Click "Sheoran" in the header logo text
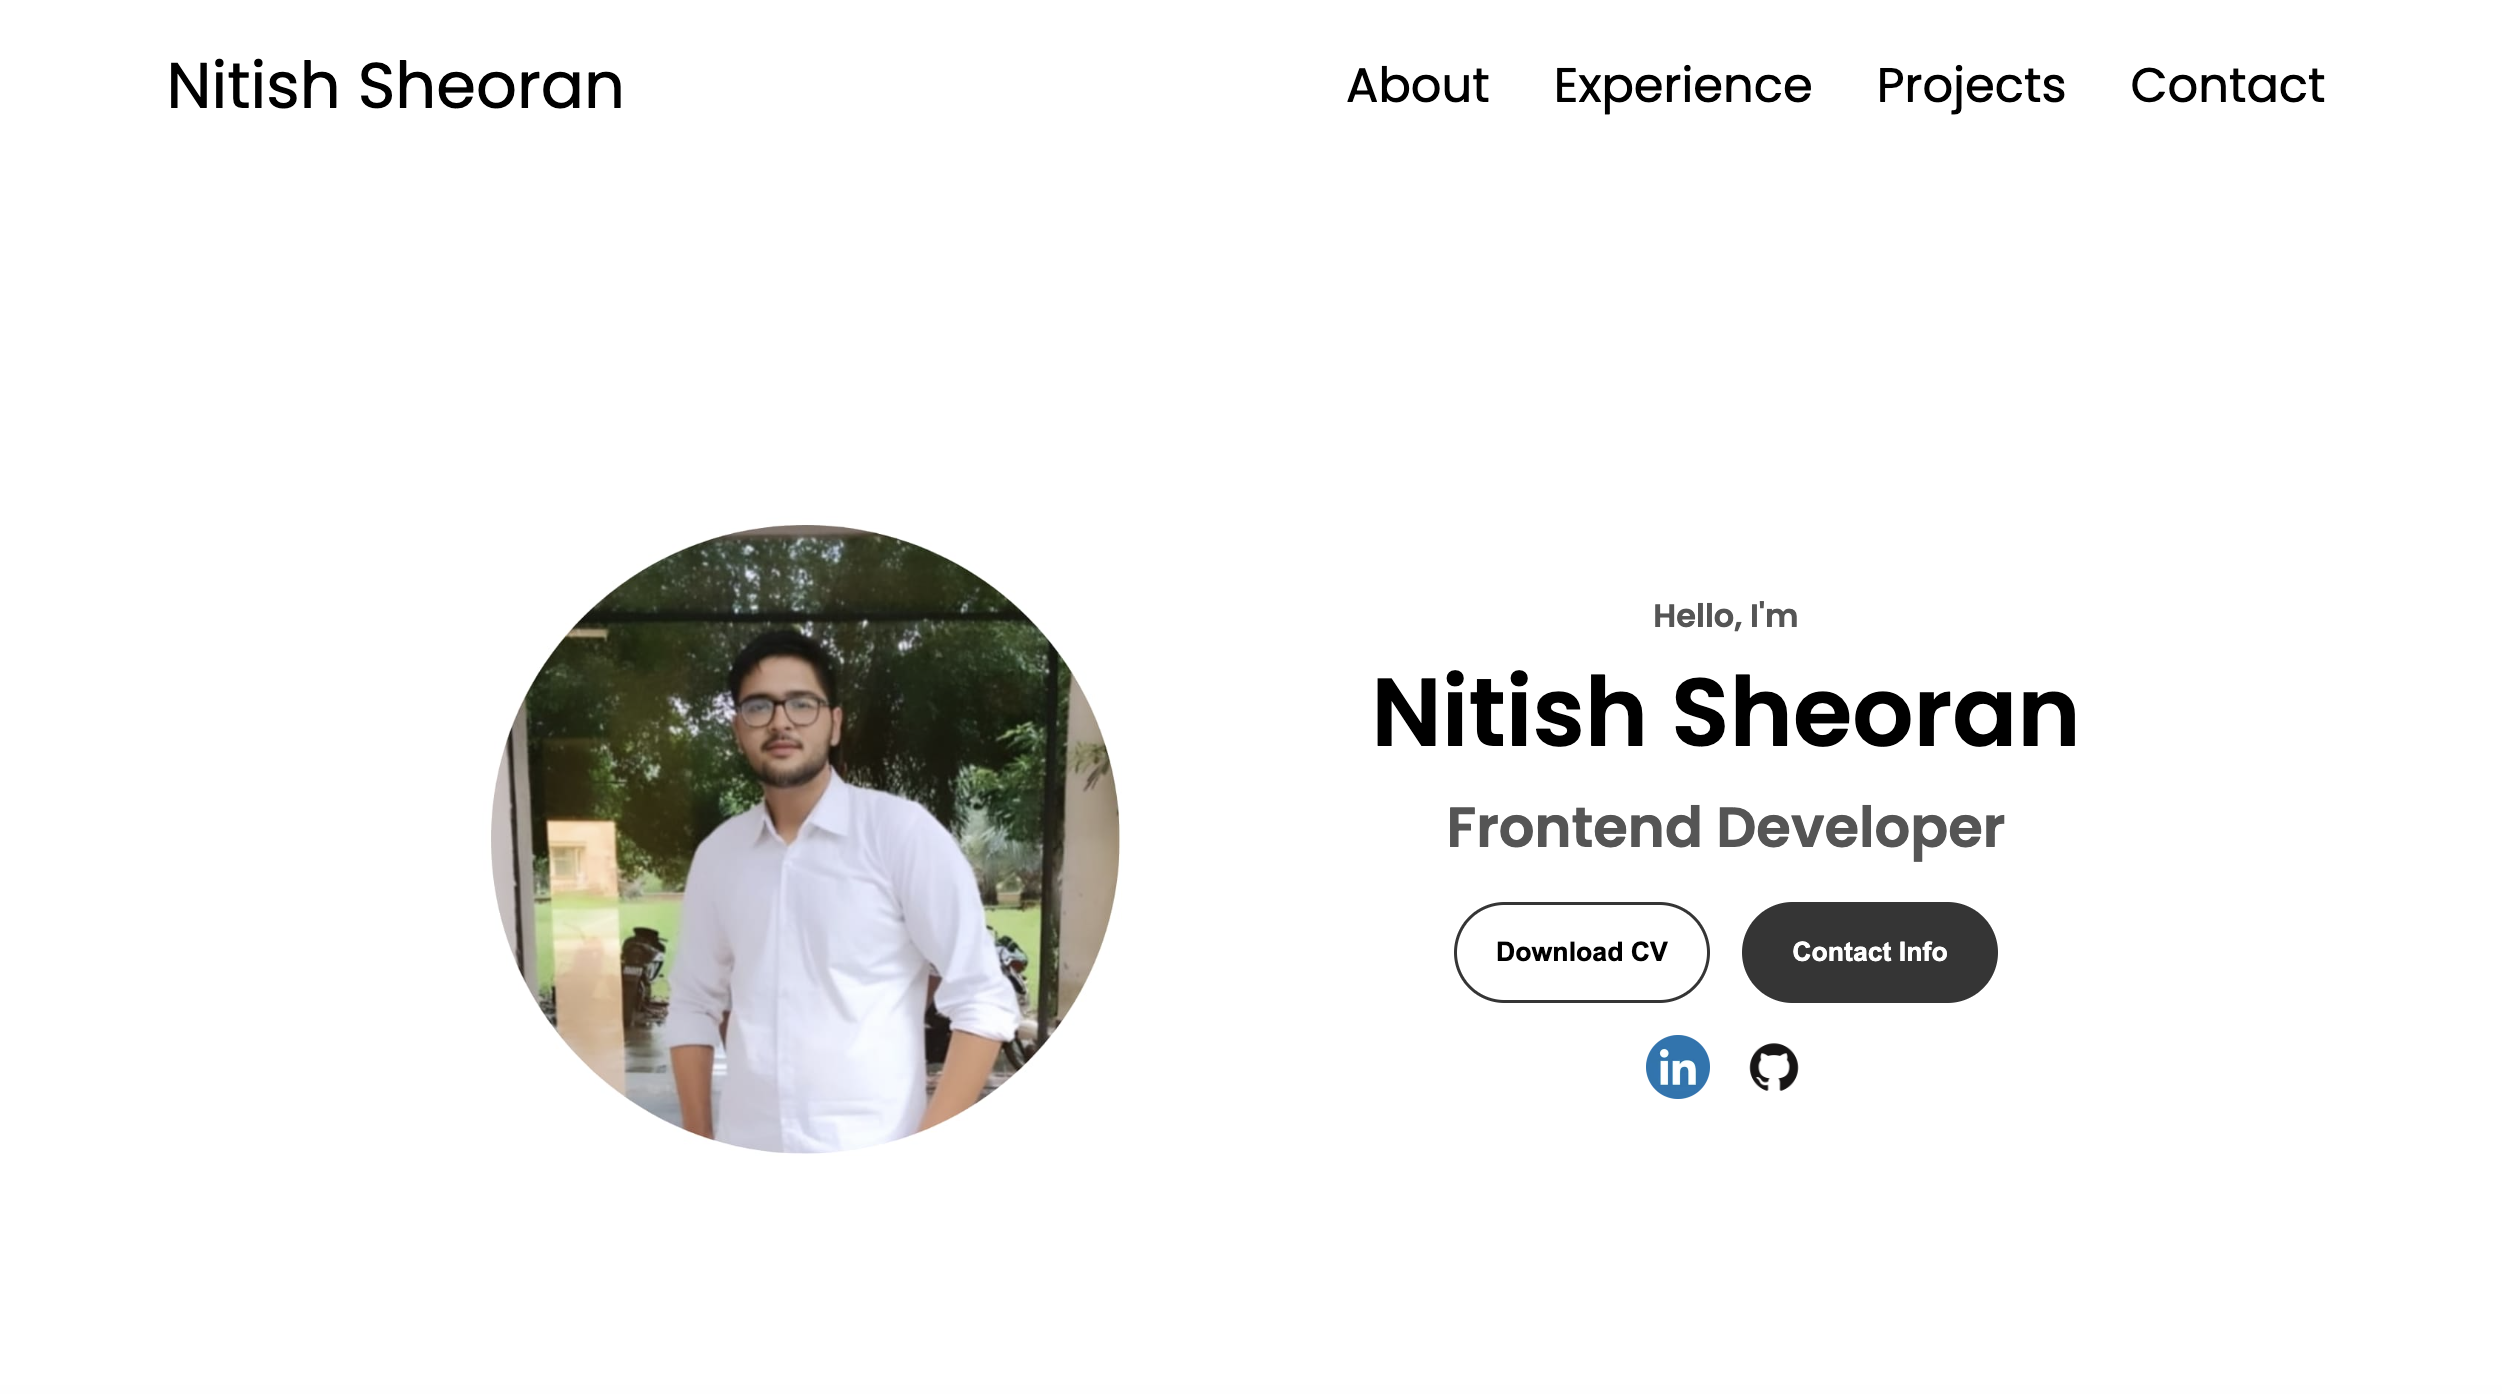 tap(490, 85)
